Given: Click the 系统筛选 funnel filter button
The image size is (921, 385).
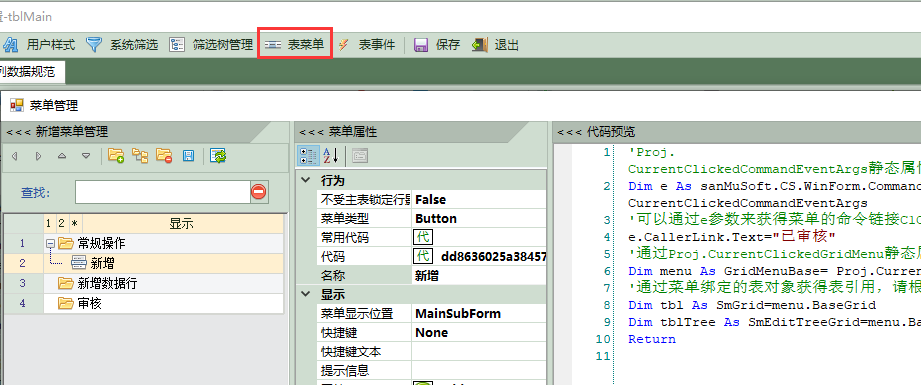Looking at the screenshot, I should pyautogui.click(x=123, y=45).
